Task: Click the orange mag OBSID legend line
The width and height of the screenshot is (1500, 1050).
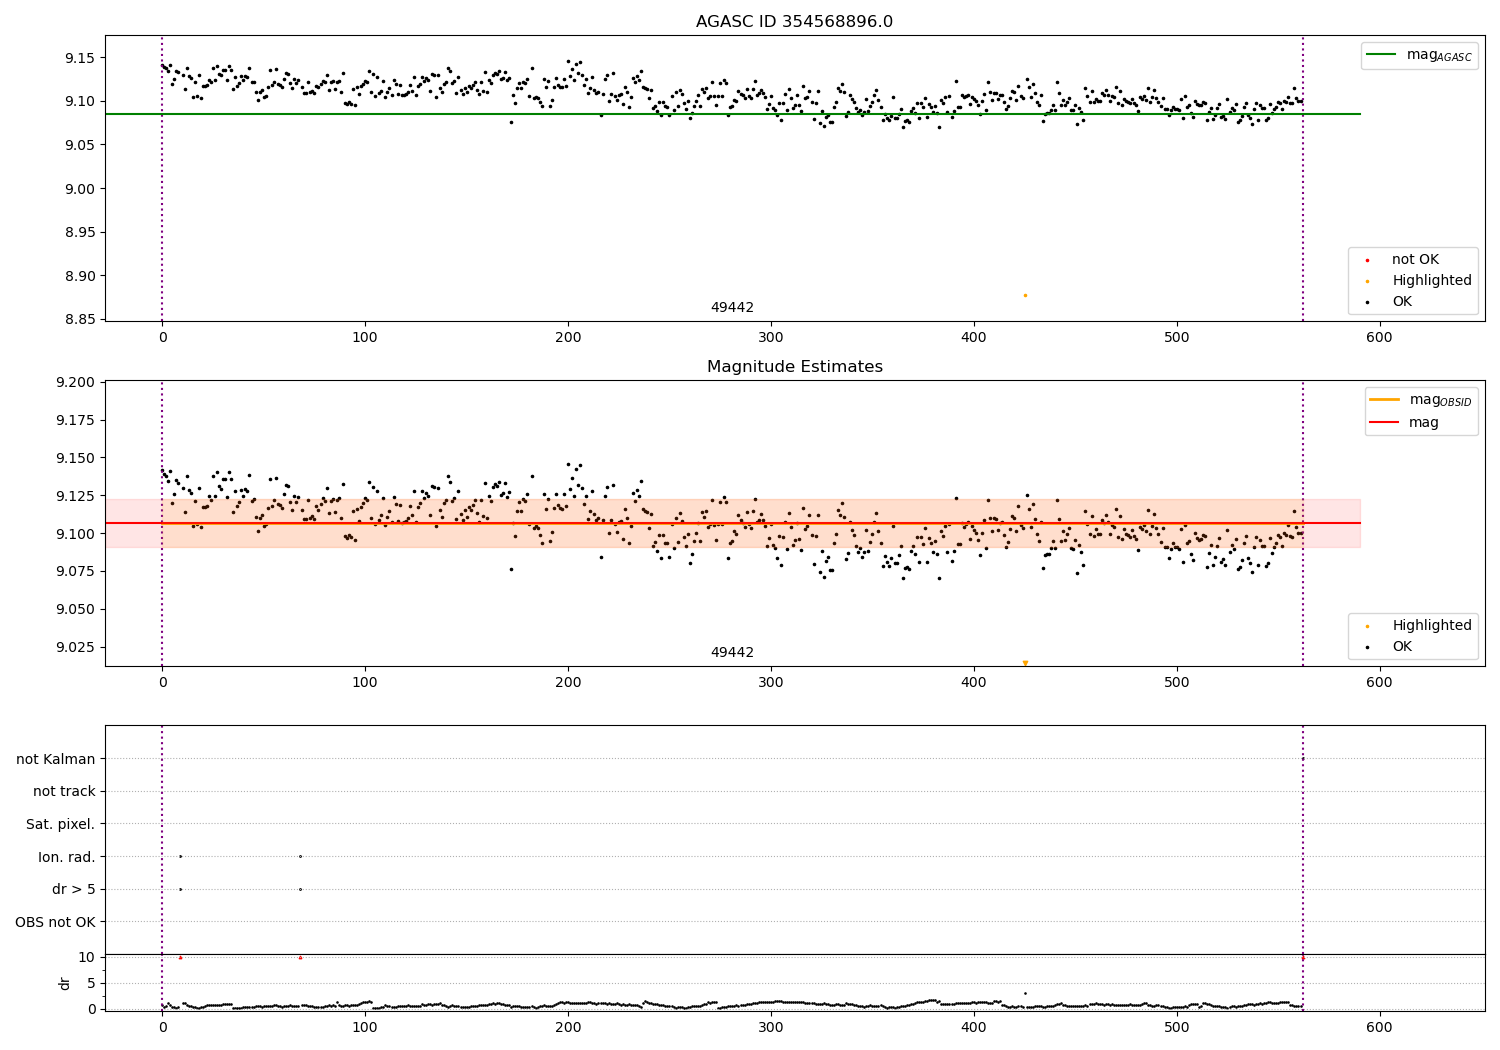Action: (1385, 400)
